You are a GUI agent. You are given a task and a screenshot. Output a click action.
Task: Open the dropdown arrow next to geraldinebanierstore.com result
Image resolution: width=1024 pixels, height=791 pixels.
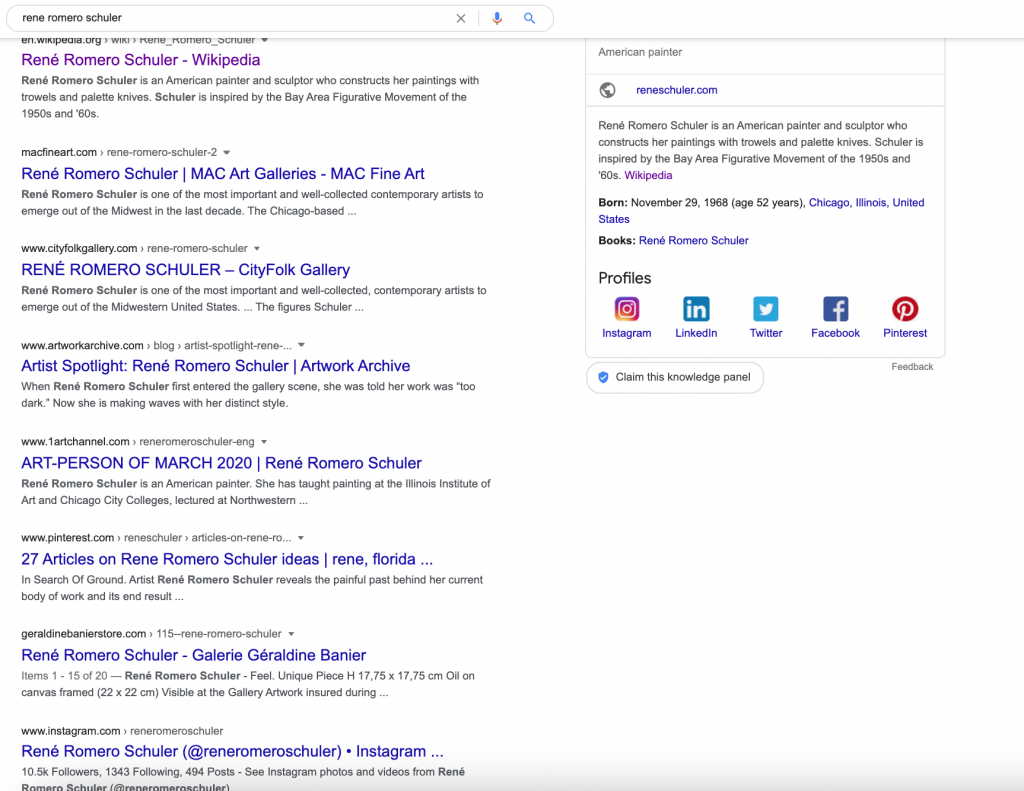click(291, 634)
